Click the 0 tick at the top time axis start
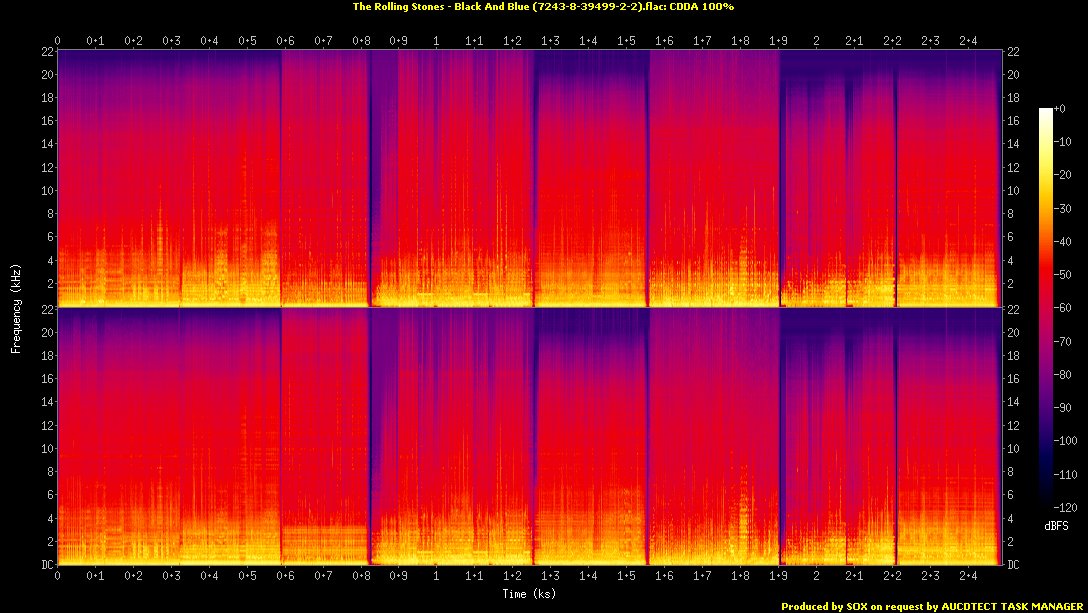Screen dimensions: 1088x613 coord(58,41)
